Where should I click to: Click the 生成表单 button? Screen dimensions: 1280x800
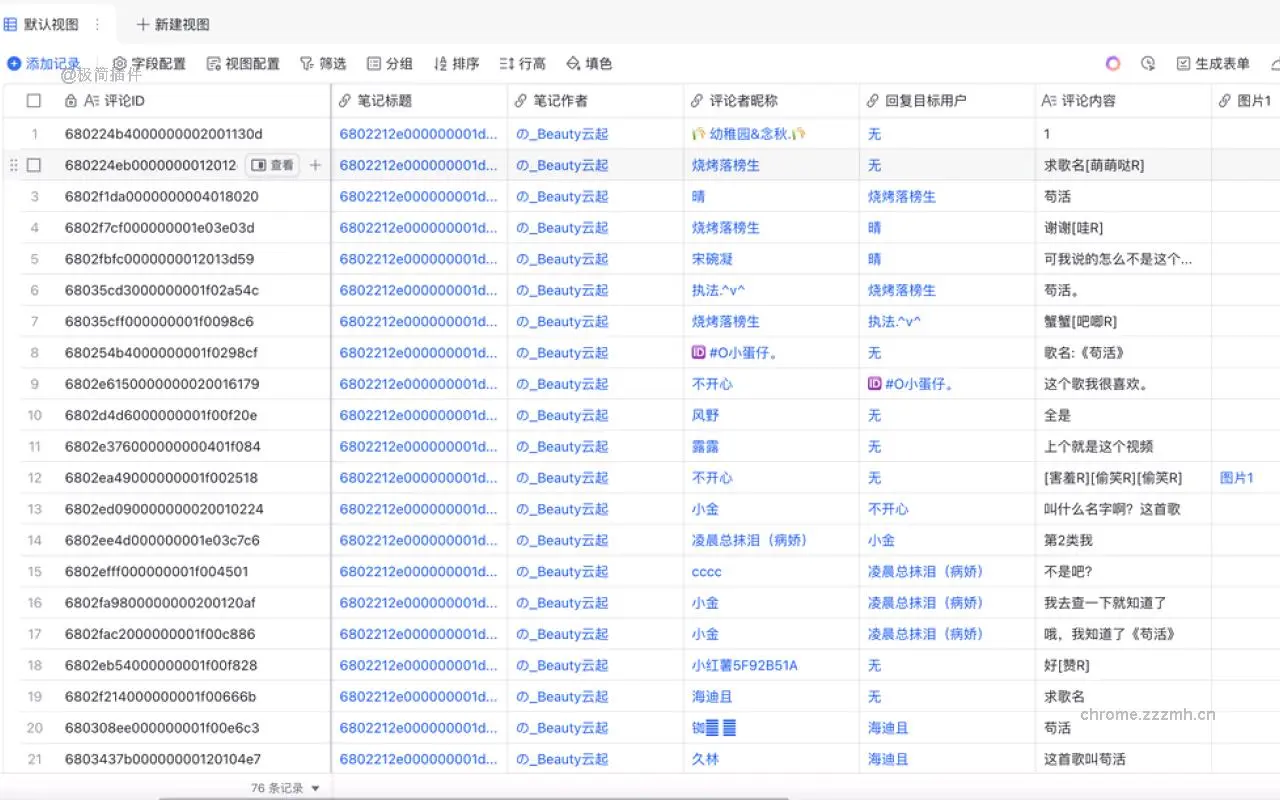pos(1213,64)
